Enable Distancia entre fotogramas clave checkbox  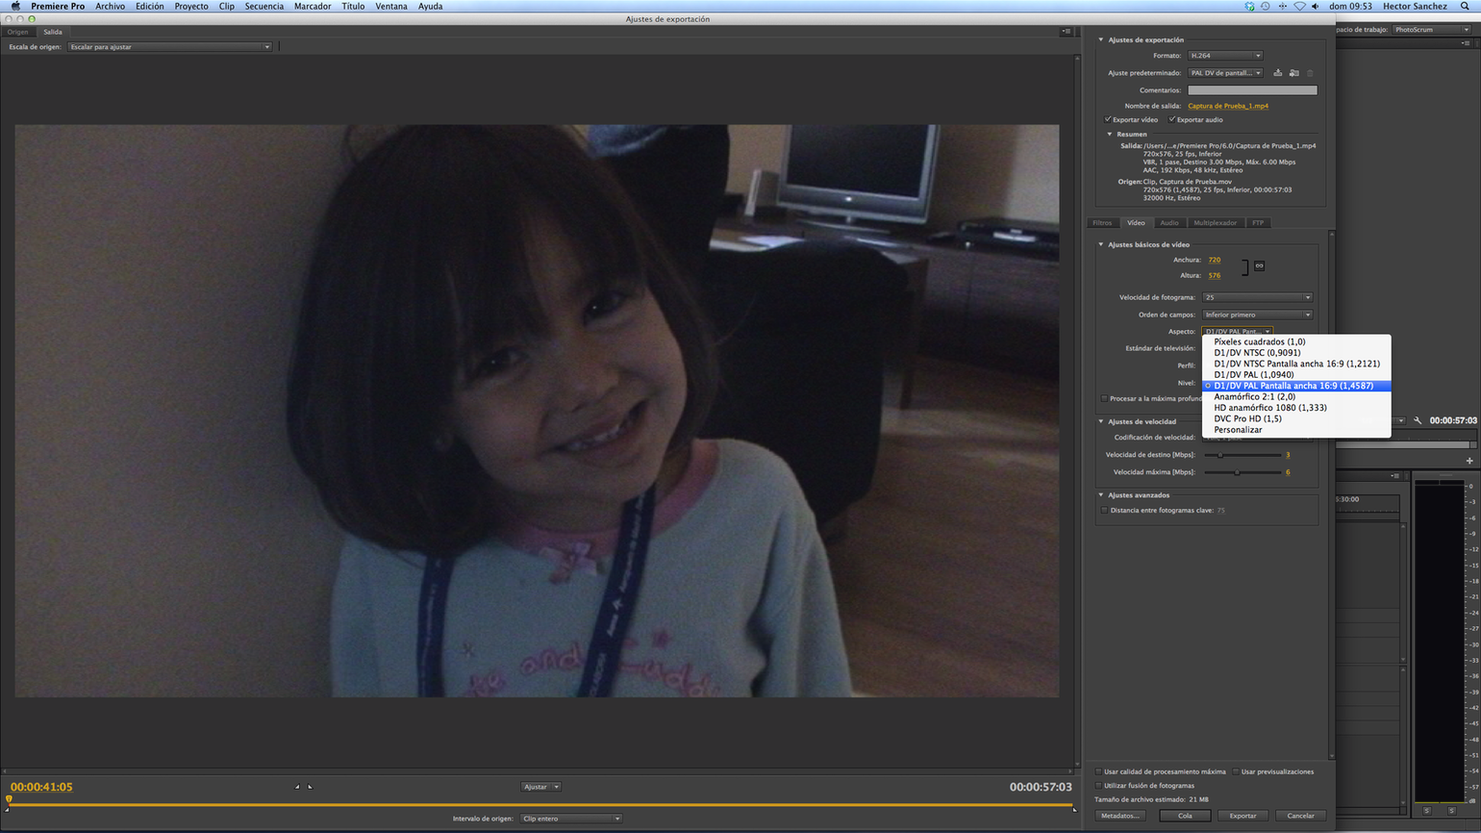click(1105, 510)
